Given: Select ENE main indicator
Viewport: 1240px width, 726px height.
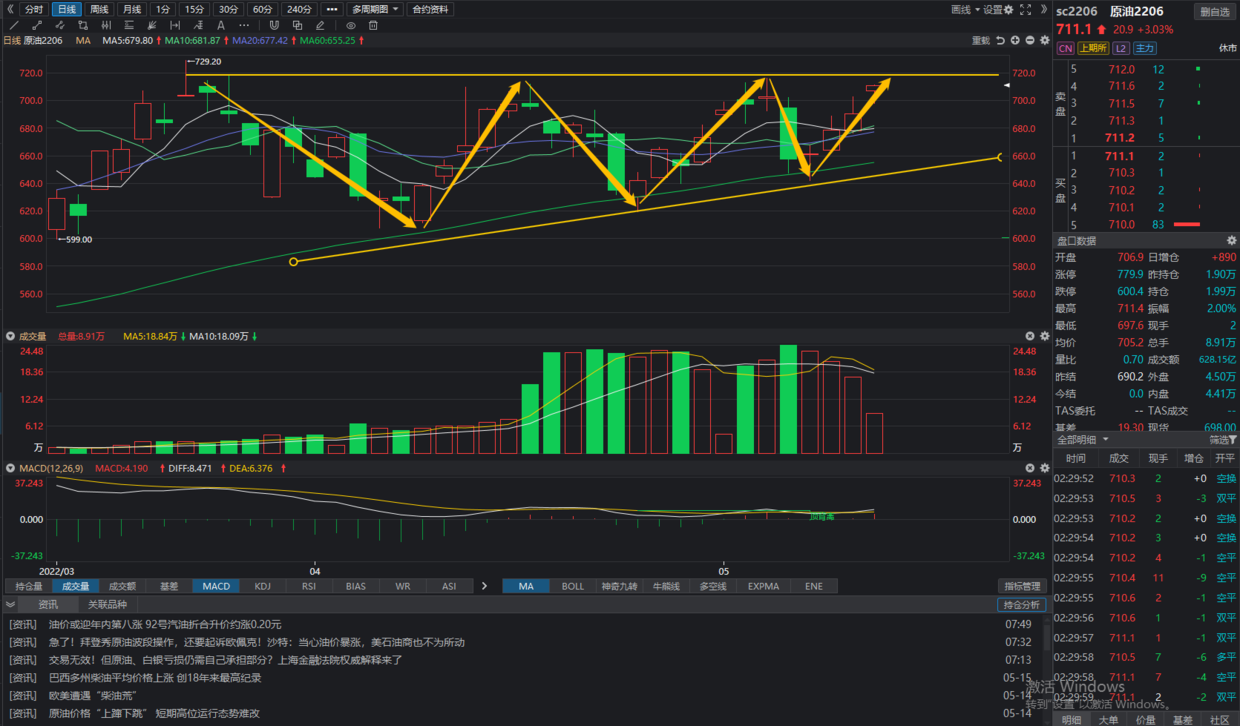Looking at the screenshot, I should (814, 586).
